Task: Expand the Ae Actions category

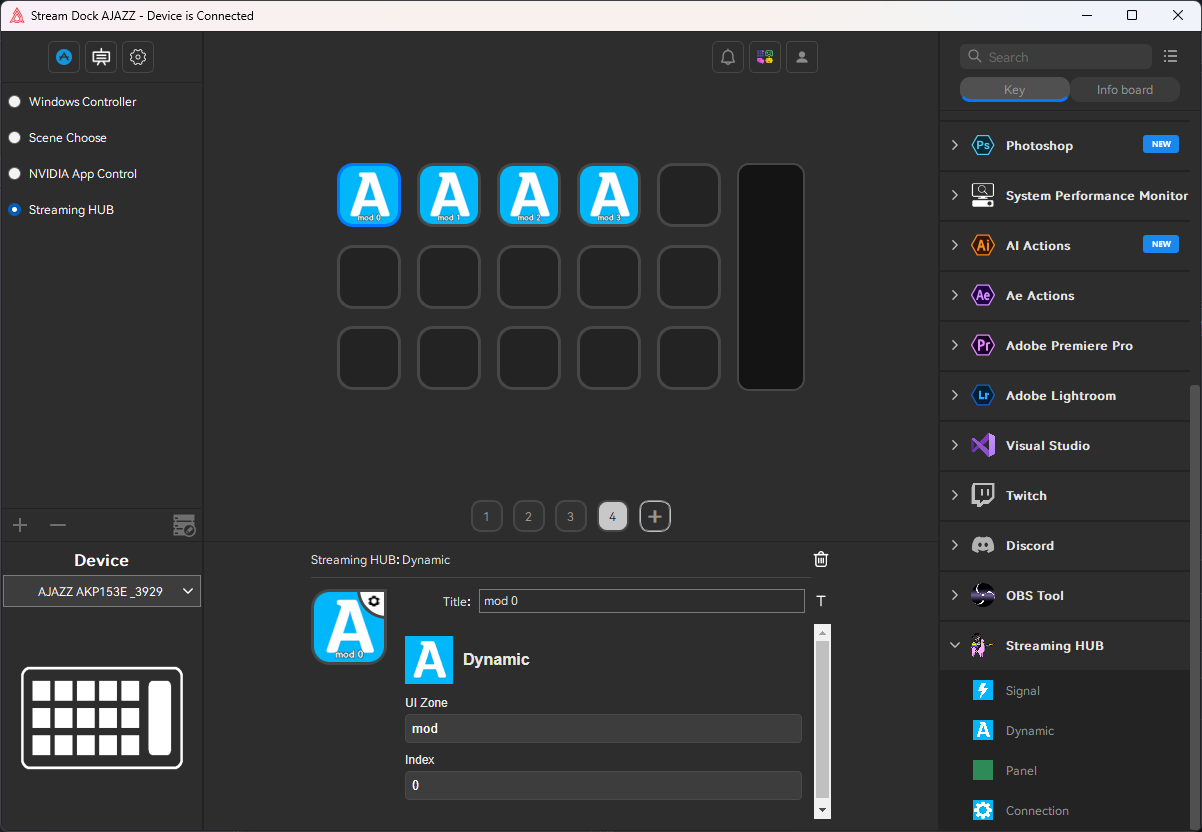Action: coord(954,295)
